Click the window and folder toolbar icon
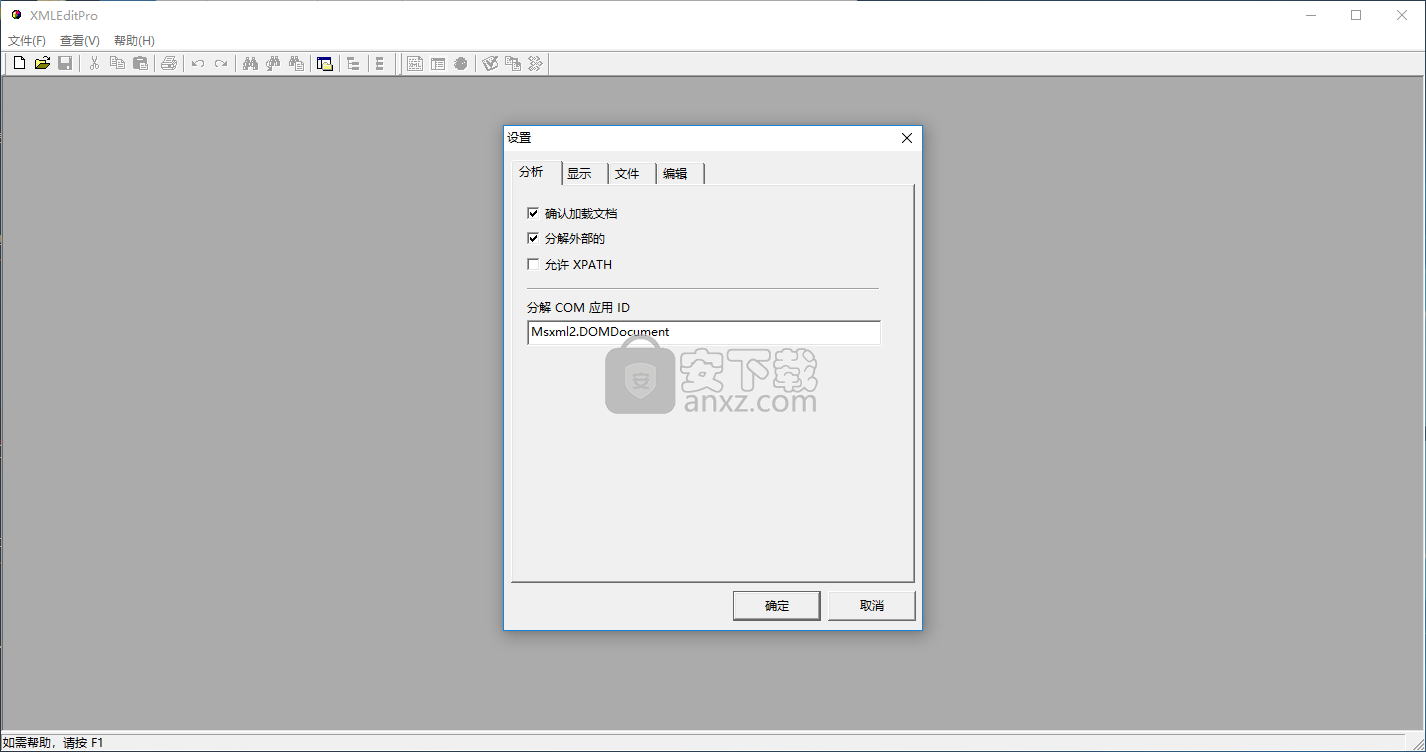 tap(325, 64)
